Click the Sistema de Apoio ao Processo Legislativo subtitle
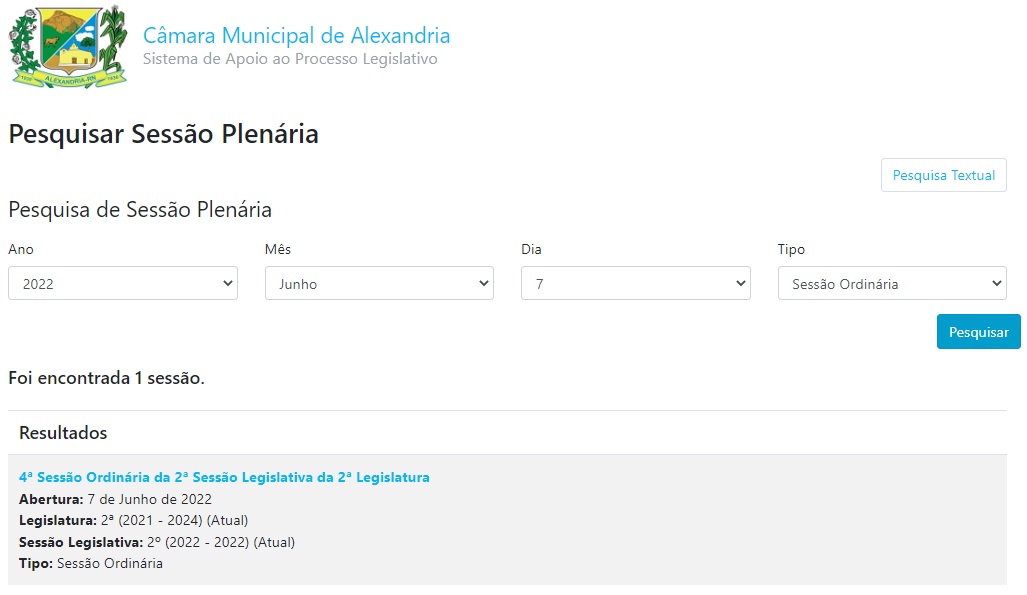Screen dimensions: 1027x595 290,59
